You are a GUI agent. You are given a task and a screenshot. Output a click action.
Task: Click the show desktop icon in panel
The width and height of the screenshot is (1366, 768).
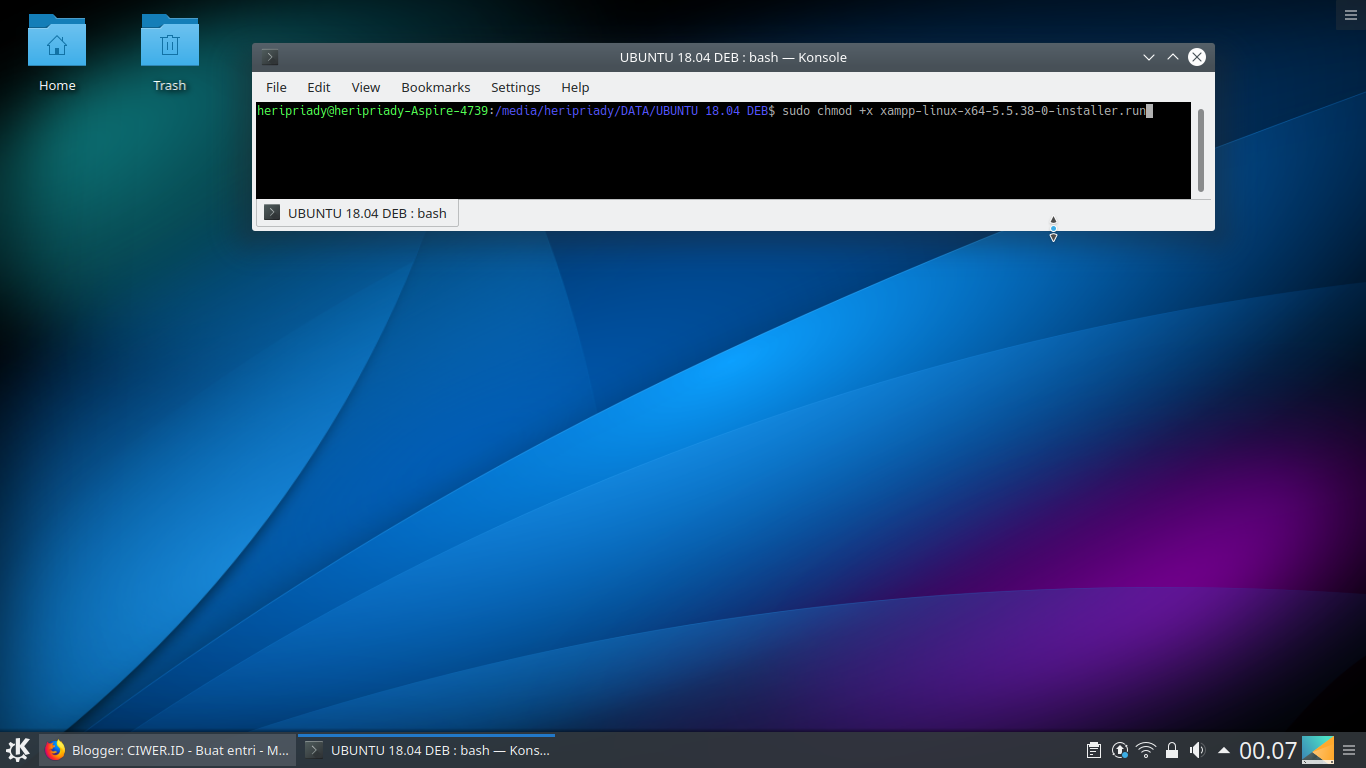[1318, 750]
